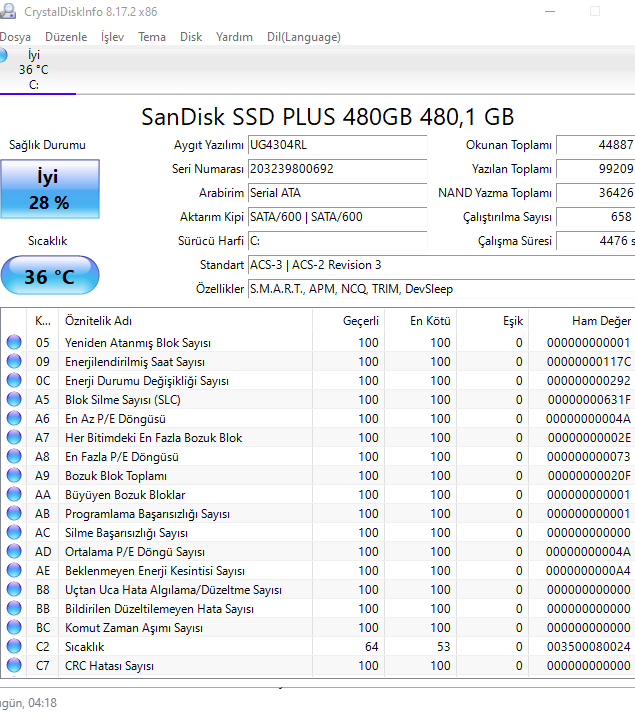Screen dimensions: 635x719
Task: Click status icon for Ortalama P/E Döngü Sayısı
Action: 14,552
